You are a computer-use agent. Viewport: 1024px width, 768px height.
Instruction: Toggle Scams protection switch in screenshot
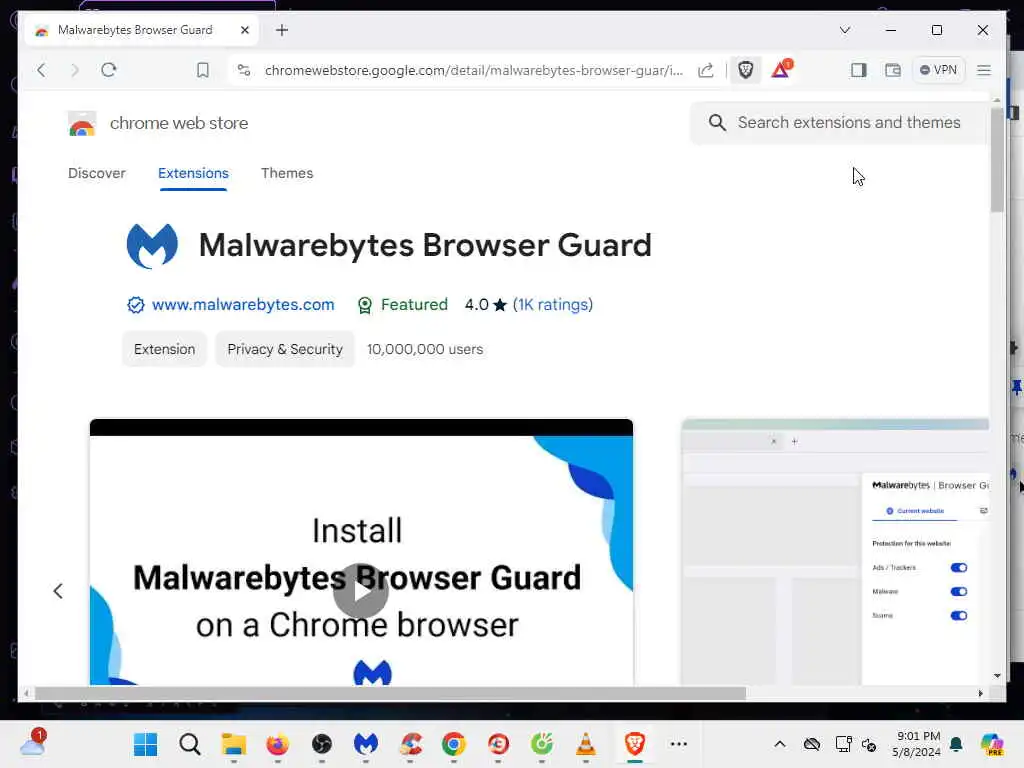tap(959, 615)
